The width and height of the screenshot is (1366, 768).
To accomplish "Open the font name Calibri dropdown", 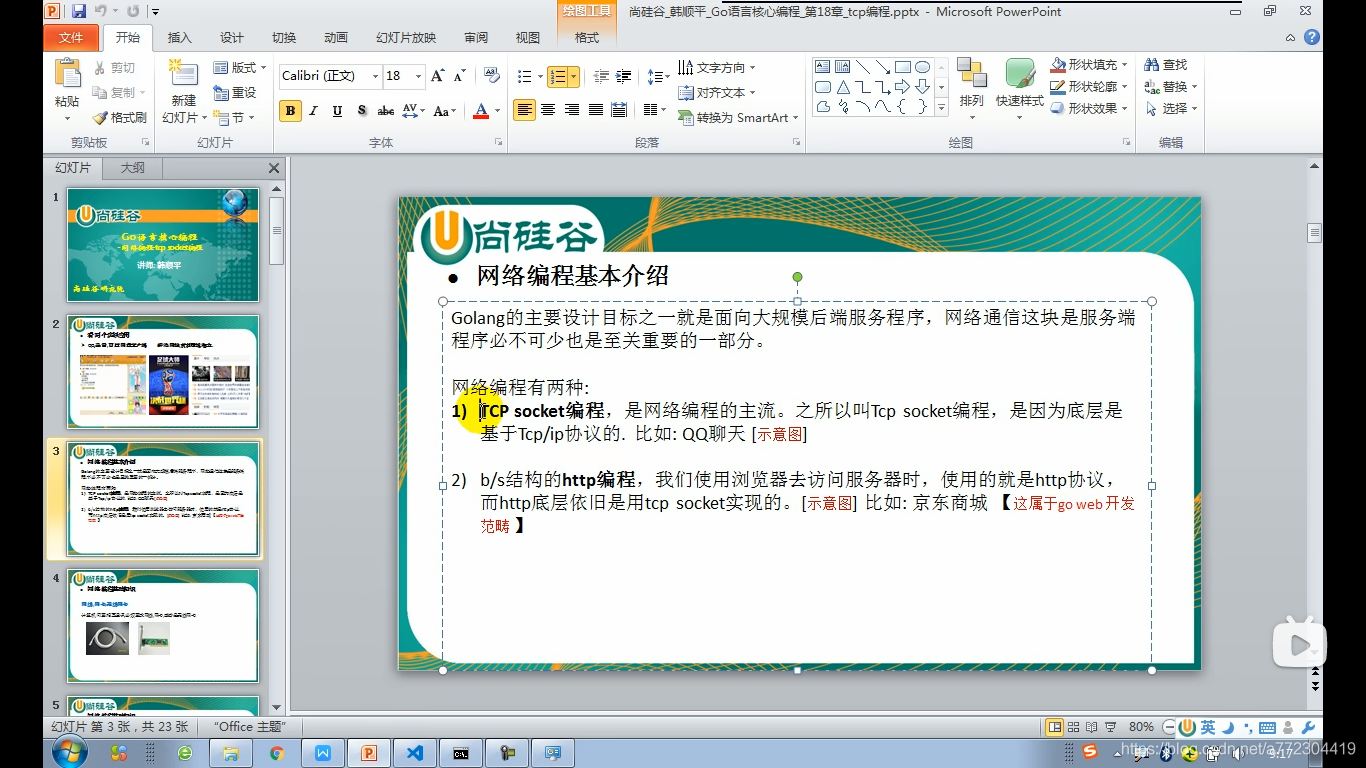I will (376, 76).
